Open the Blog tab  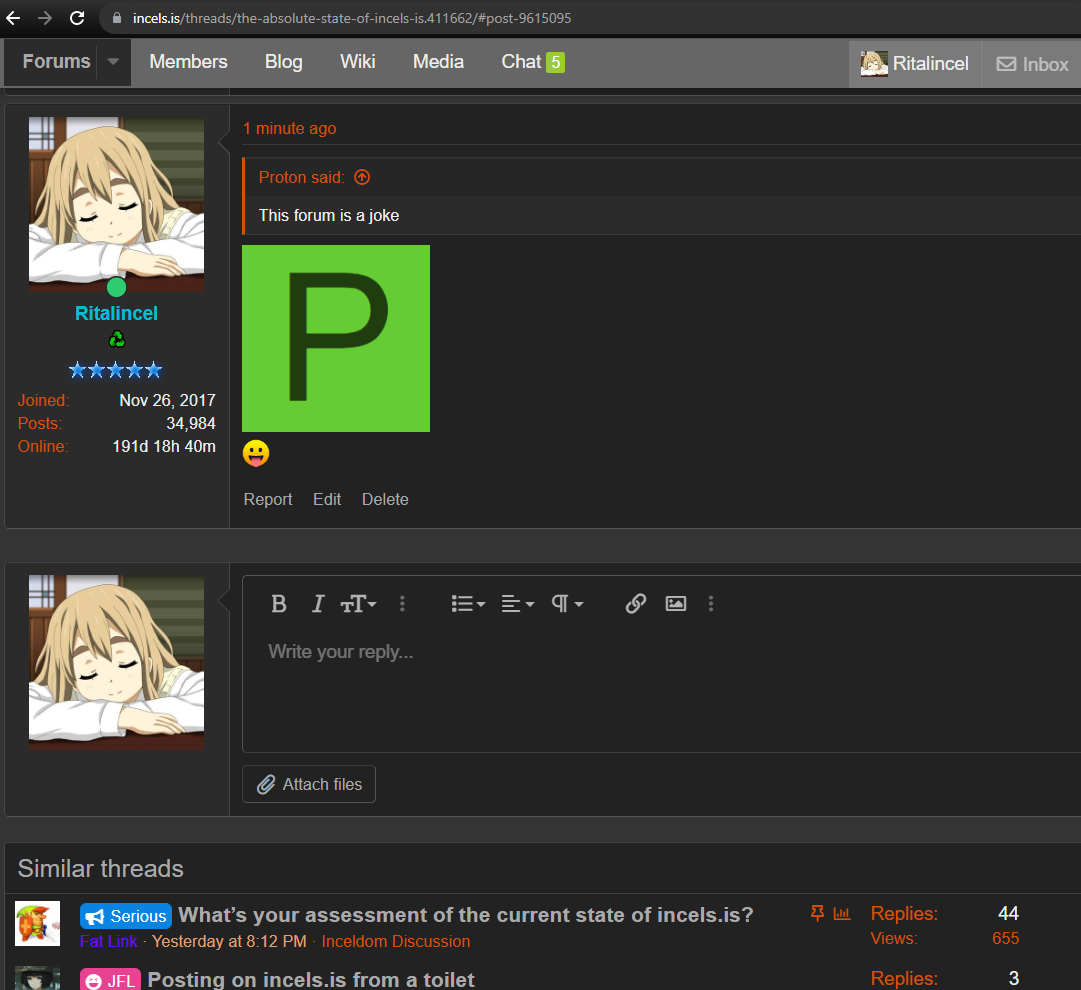(x=283, y=61)
